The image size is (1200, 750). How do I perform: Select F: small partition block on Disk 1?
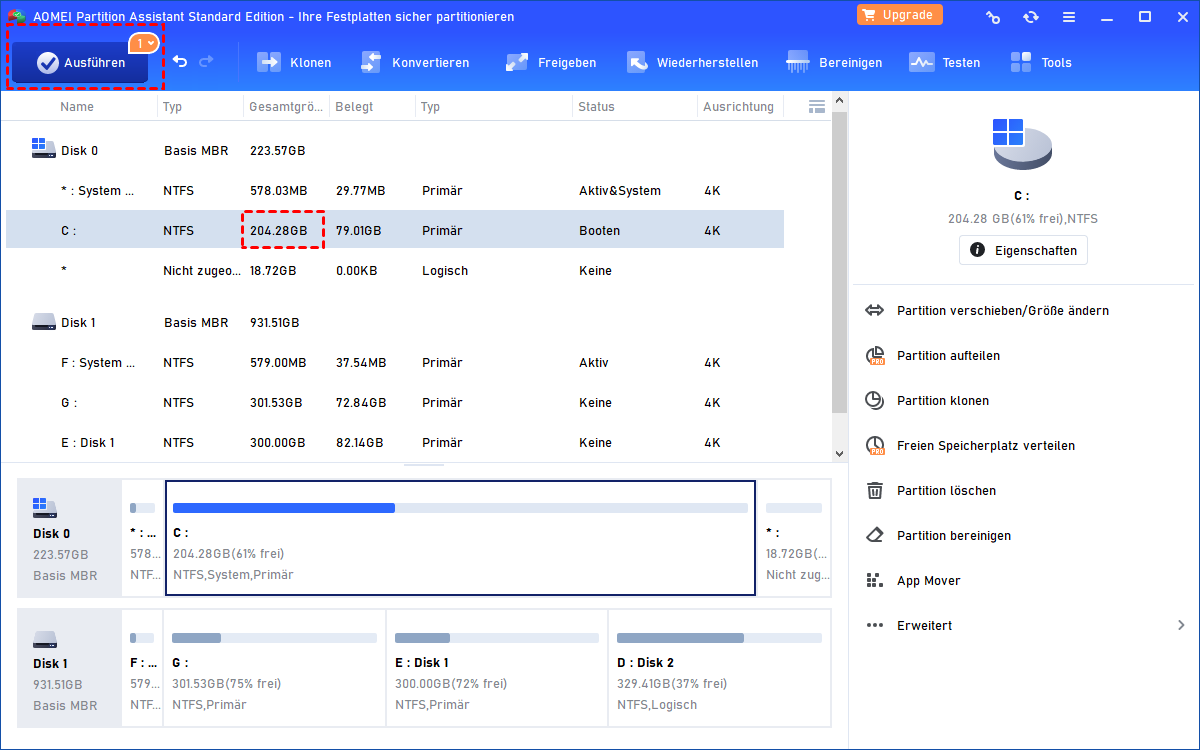[x=143, y=668]
